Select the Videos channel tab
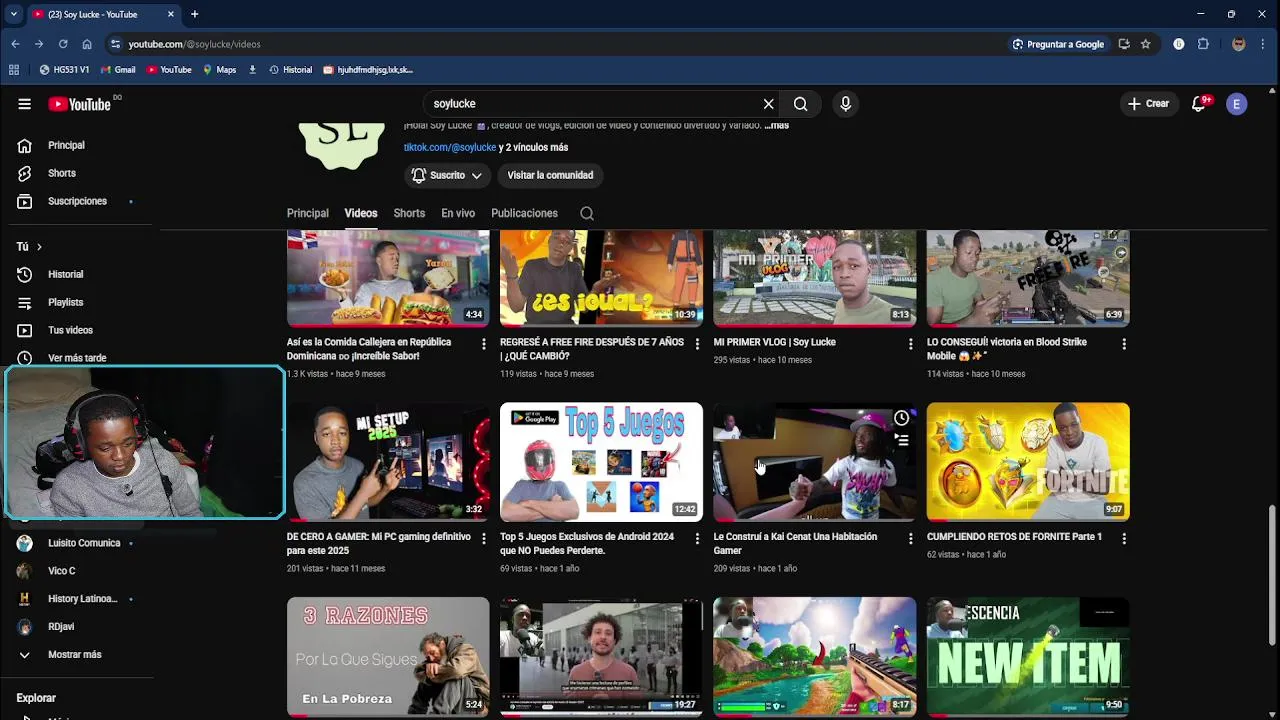Screen dimensions: 1280x720 point(361,213)
